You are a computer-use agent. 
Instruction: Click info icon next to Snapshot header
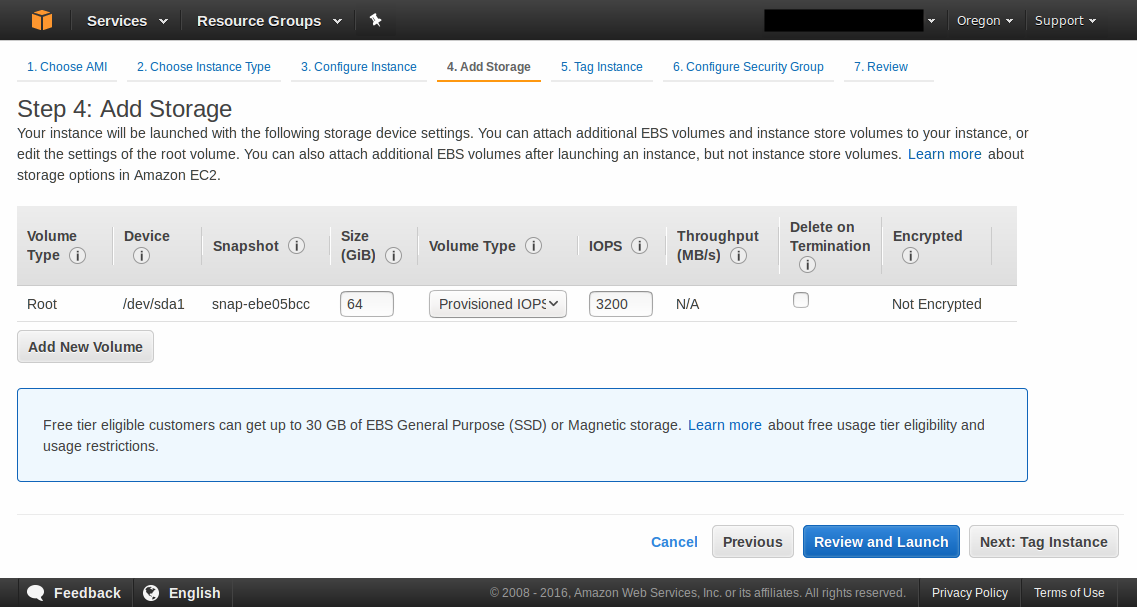click(x=296, y=246)
